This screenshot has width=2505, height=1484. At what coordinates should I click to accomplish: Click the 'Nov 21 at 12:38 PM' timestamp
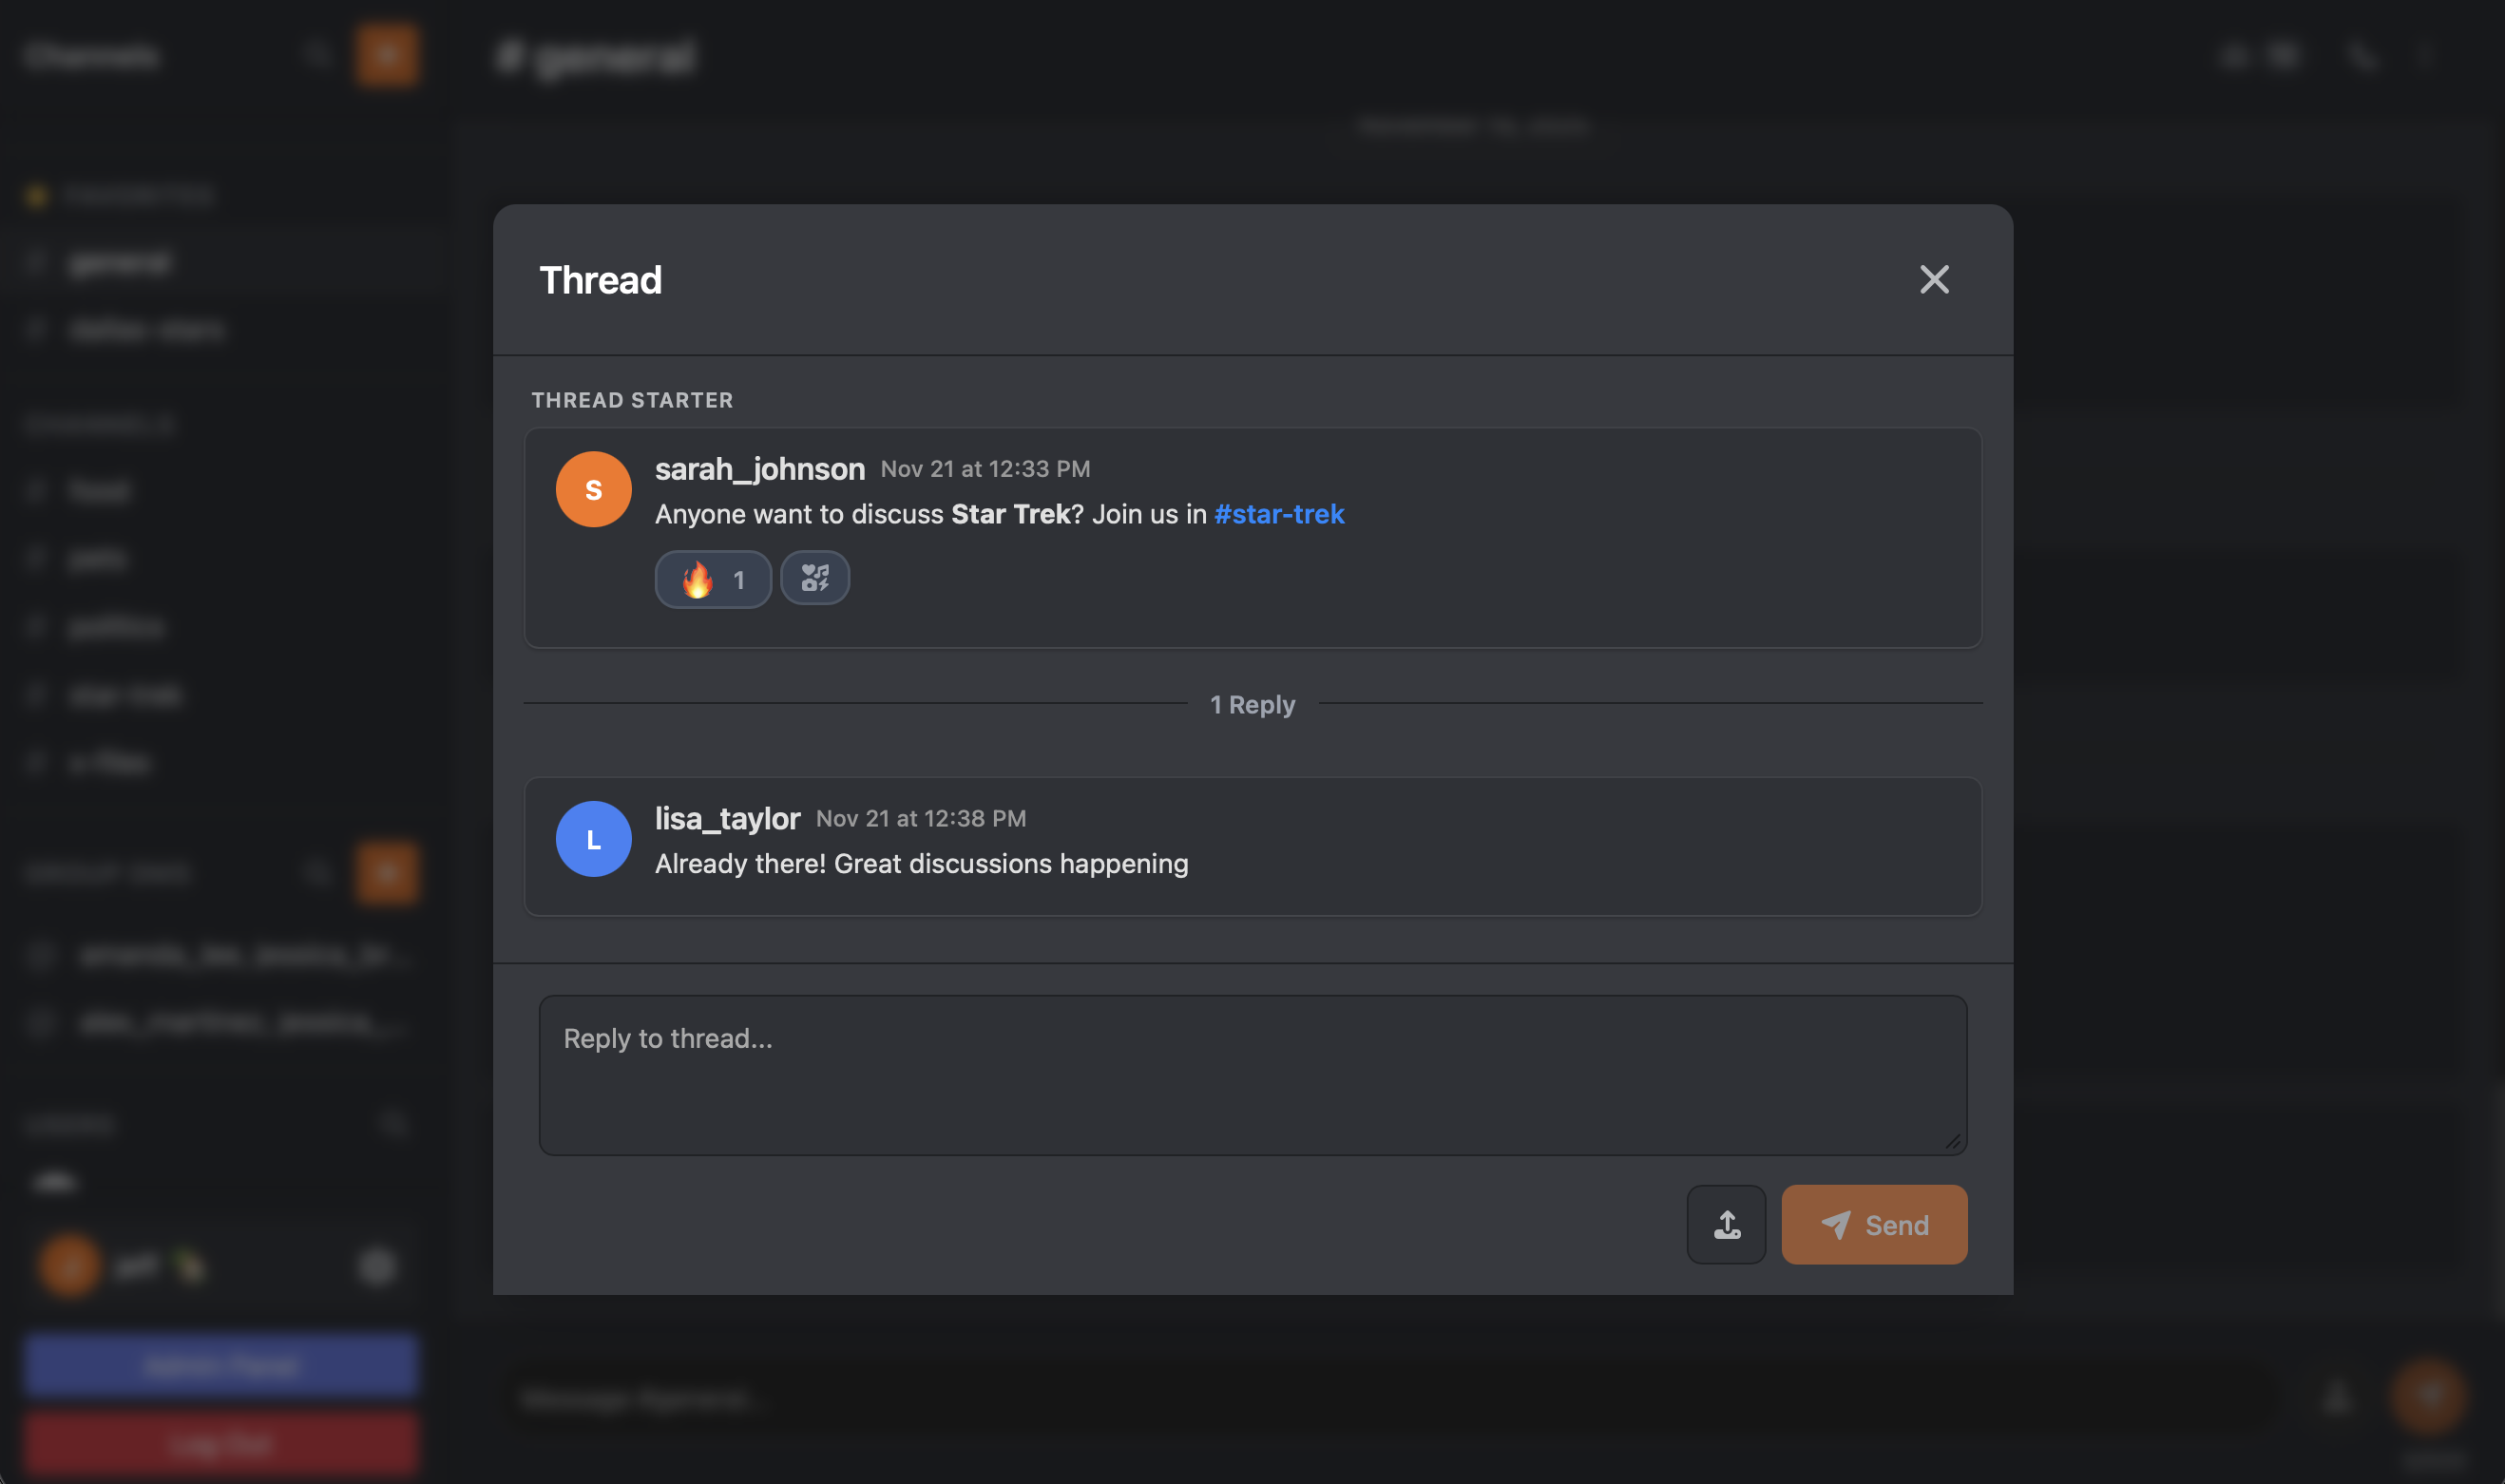921,818
